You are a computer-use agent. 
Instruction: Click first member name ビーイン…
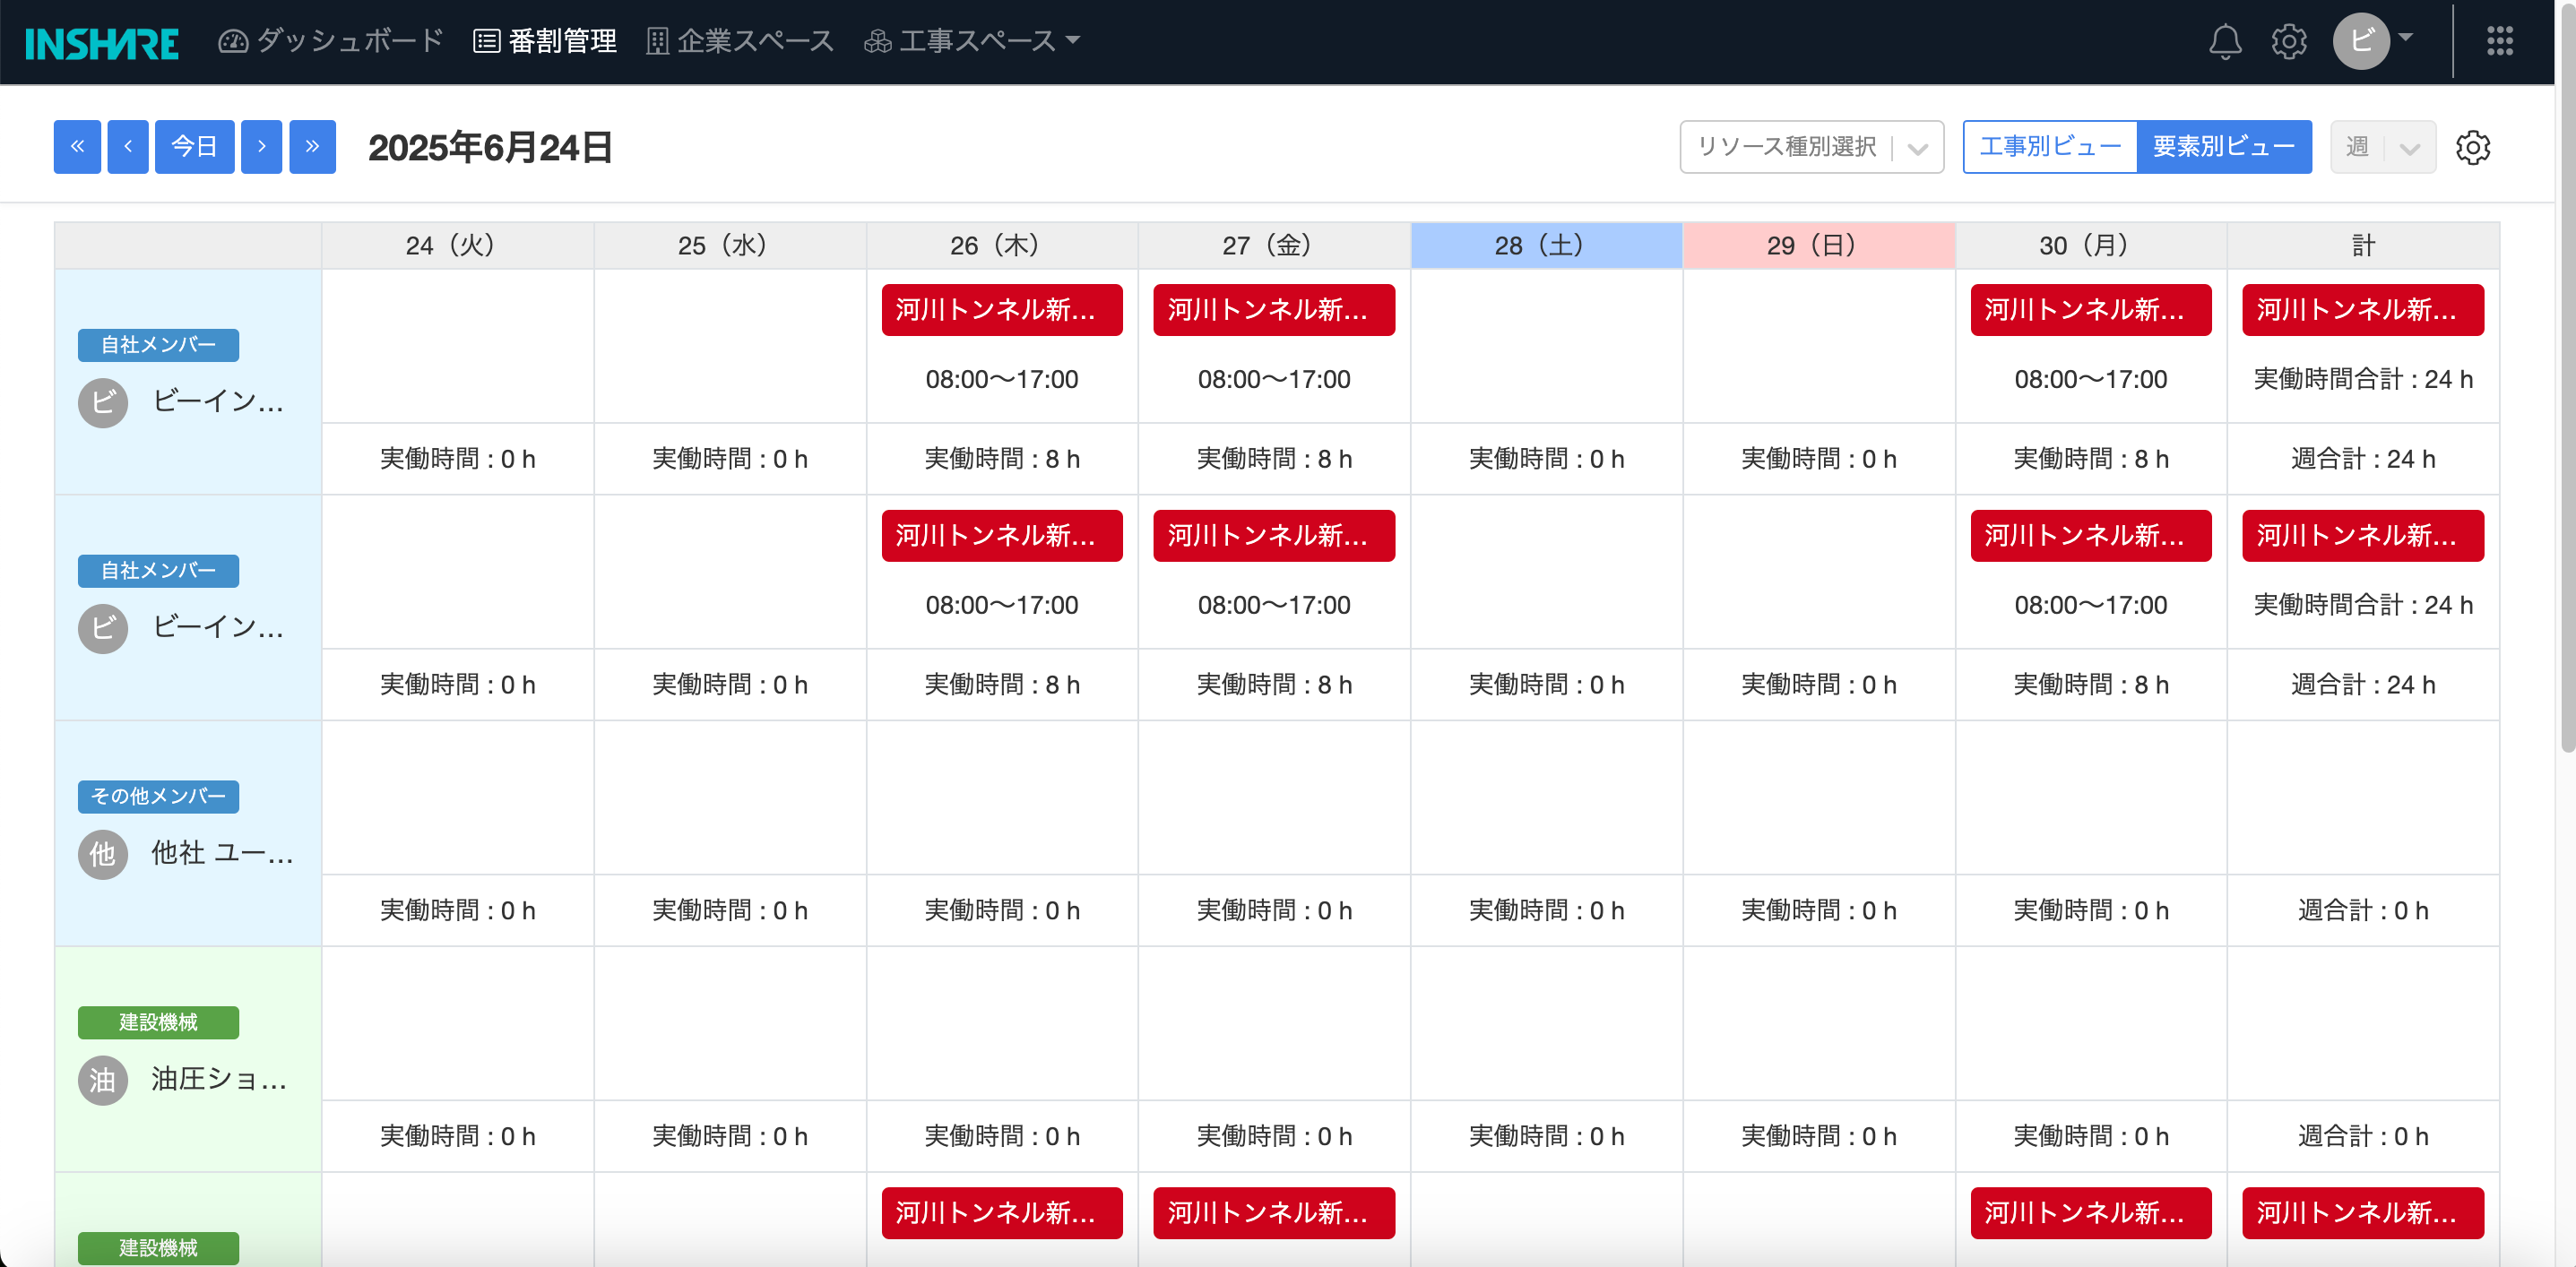tap(218, 402)
